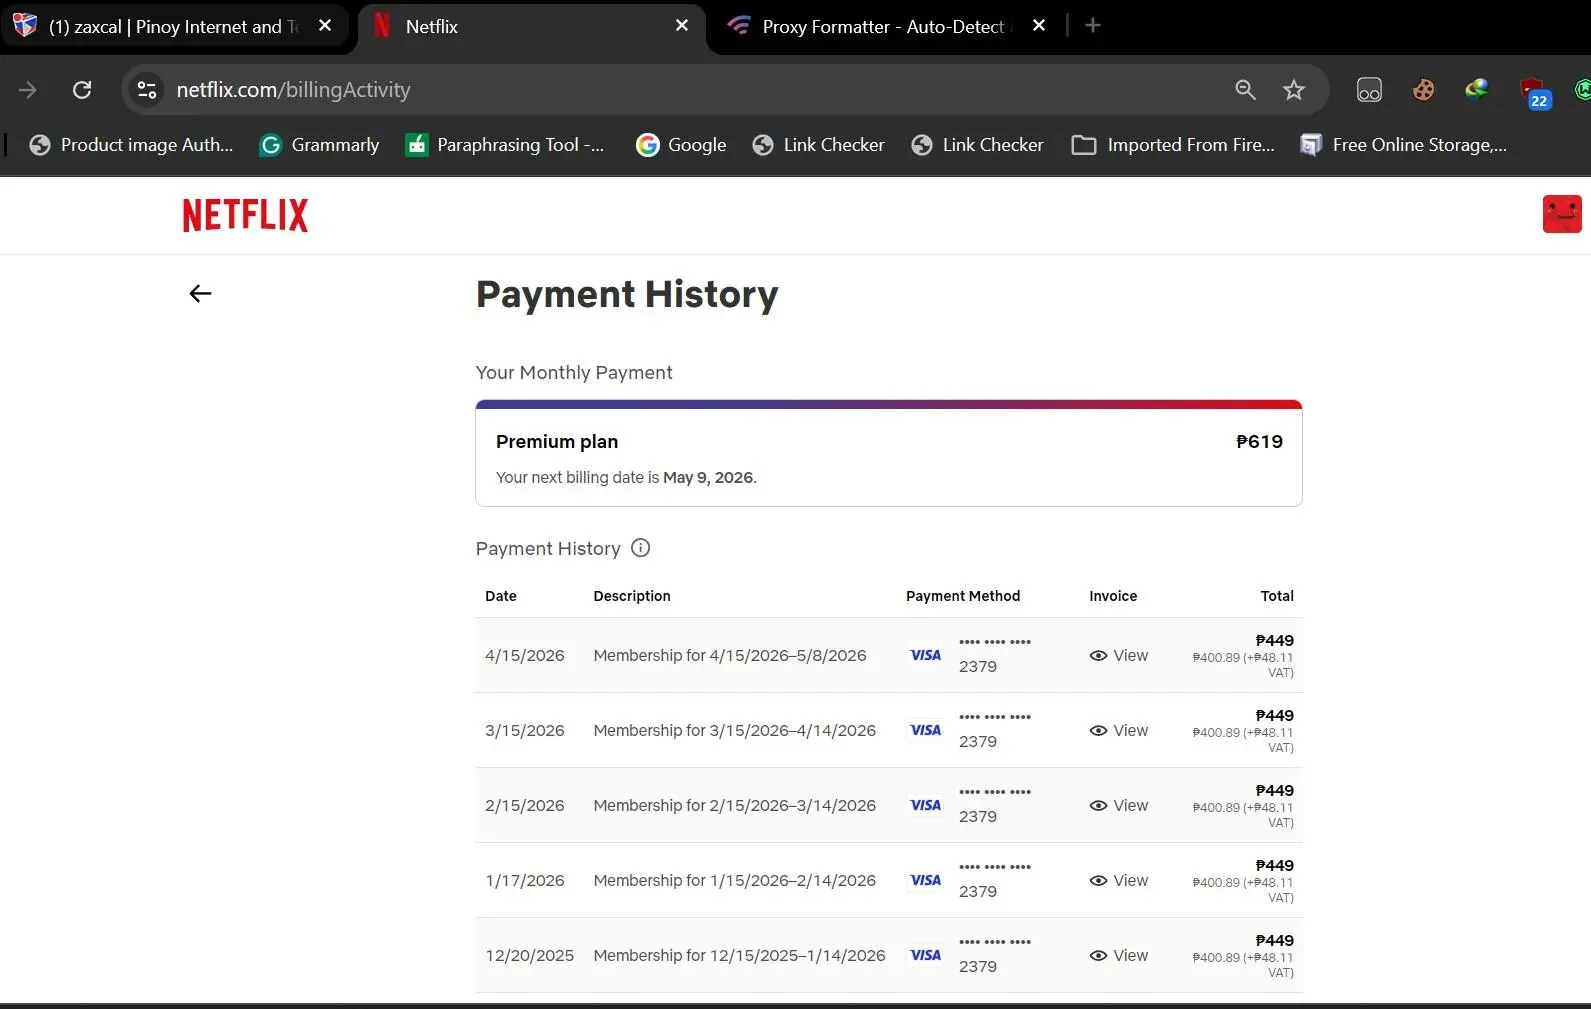The width and height of the screenshot is (1591, 1009).
Task: Open the red shield extension with badge 22
Action: tap(1534, 93)
